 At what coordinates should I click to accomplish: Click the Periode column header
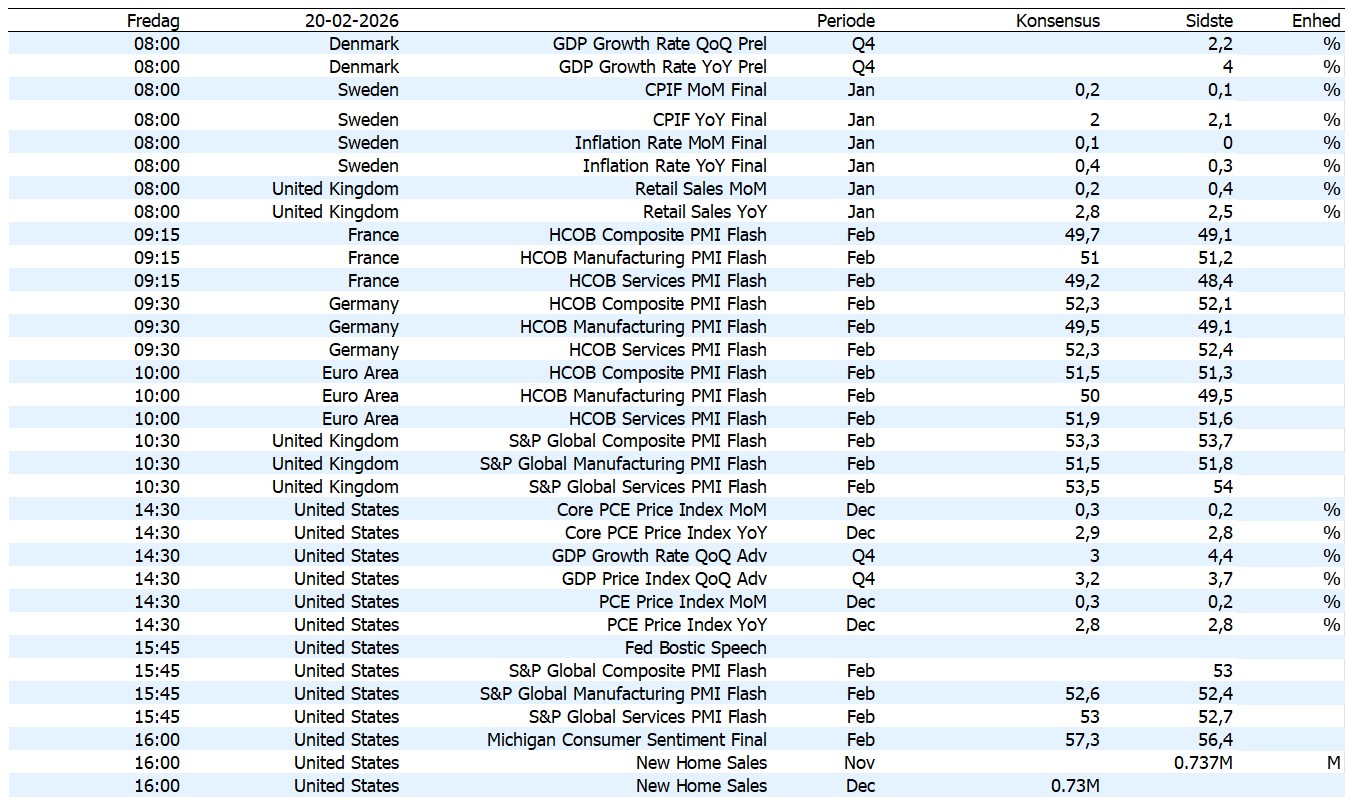[x=845, y=21]
